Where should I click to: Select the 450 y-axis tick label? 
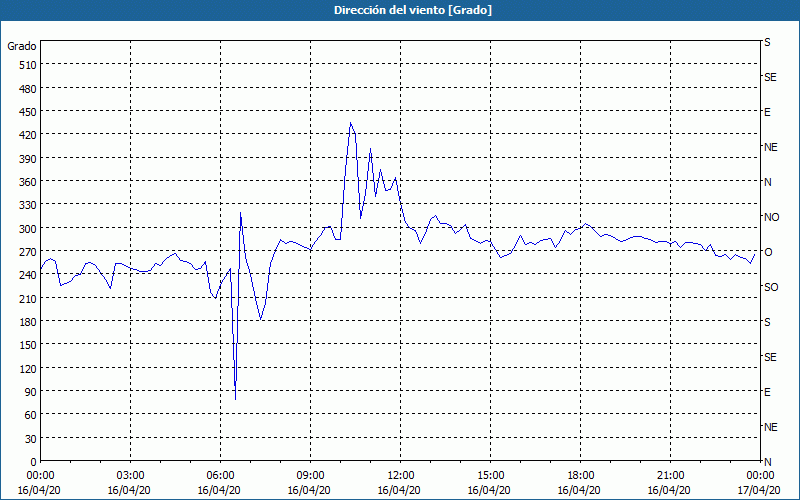point(29,112)
